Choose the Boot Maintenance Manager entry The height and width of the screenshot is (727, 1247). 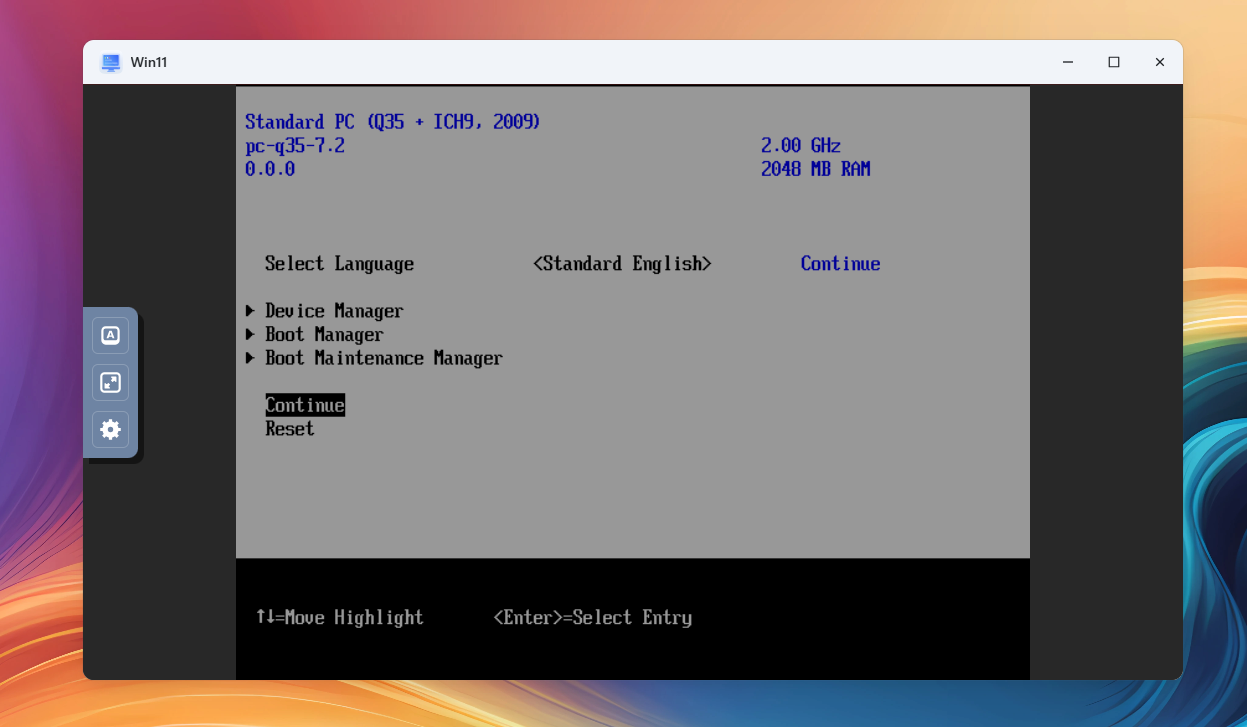(x=383, y=358)
